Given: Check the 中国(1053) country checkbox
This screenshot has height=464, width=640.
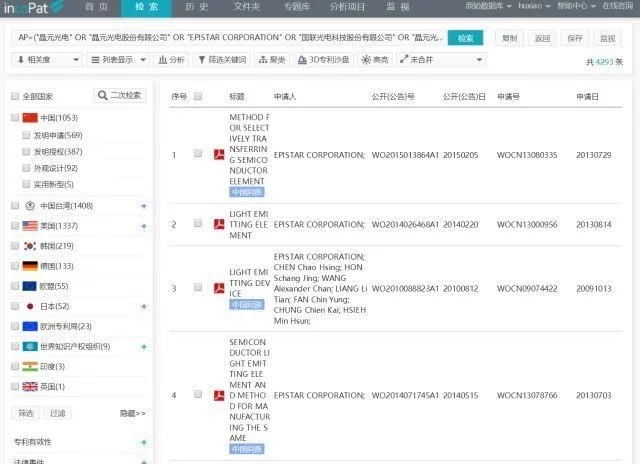Looking at the screenshot, I should point(15,118).
